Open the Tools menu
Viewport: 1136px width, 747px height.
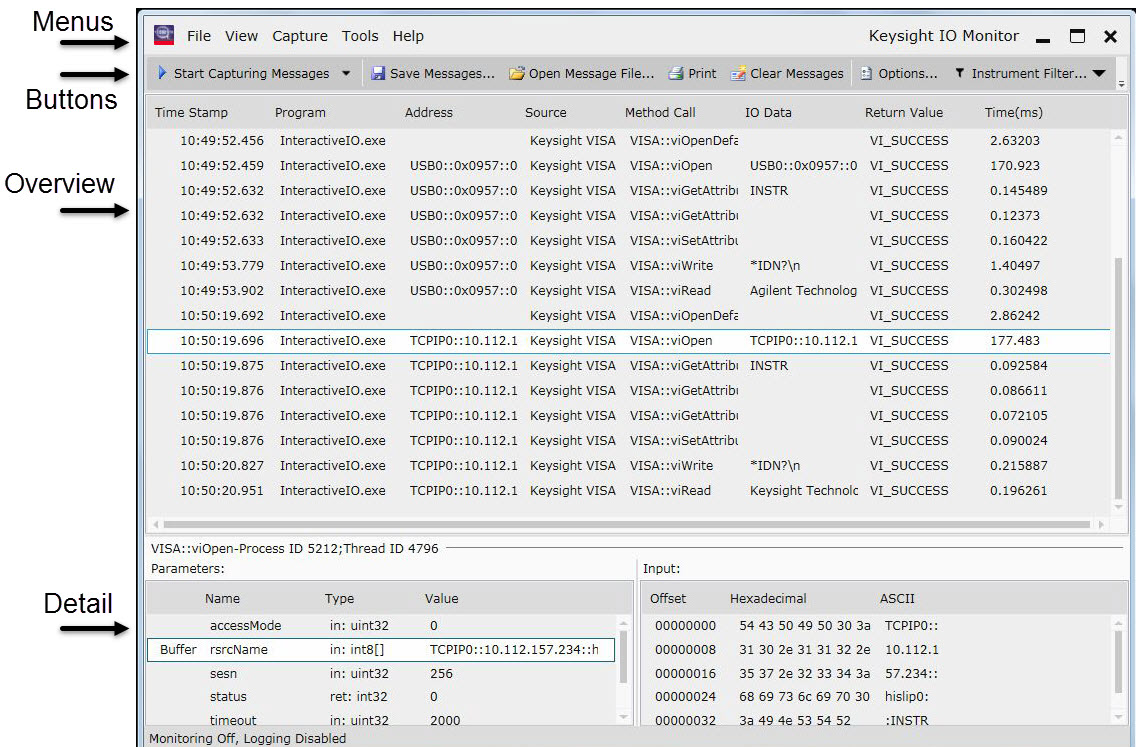coord(360,36)
